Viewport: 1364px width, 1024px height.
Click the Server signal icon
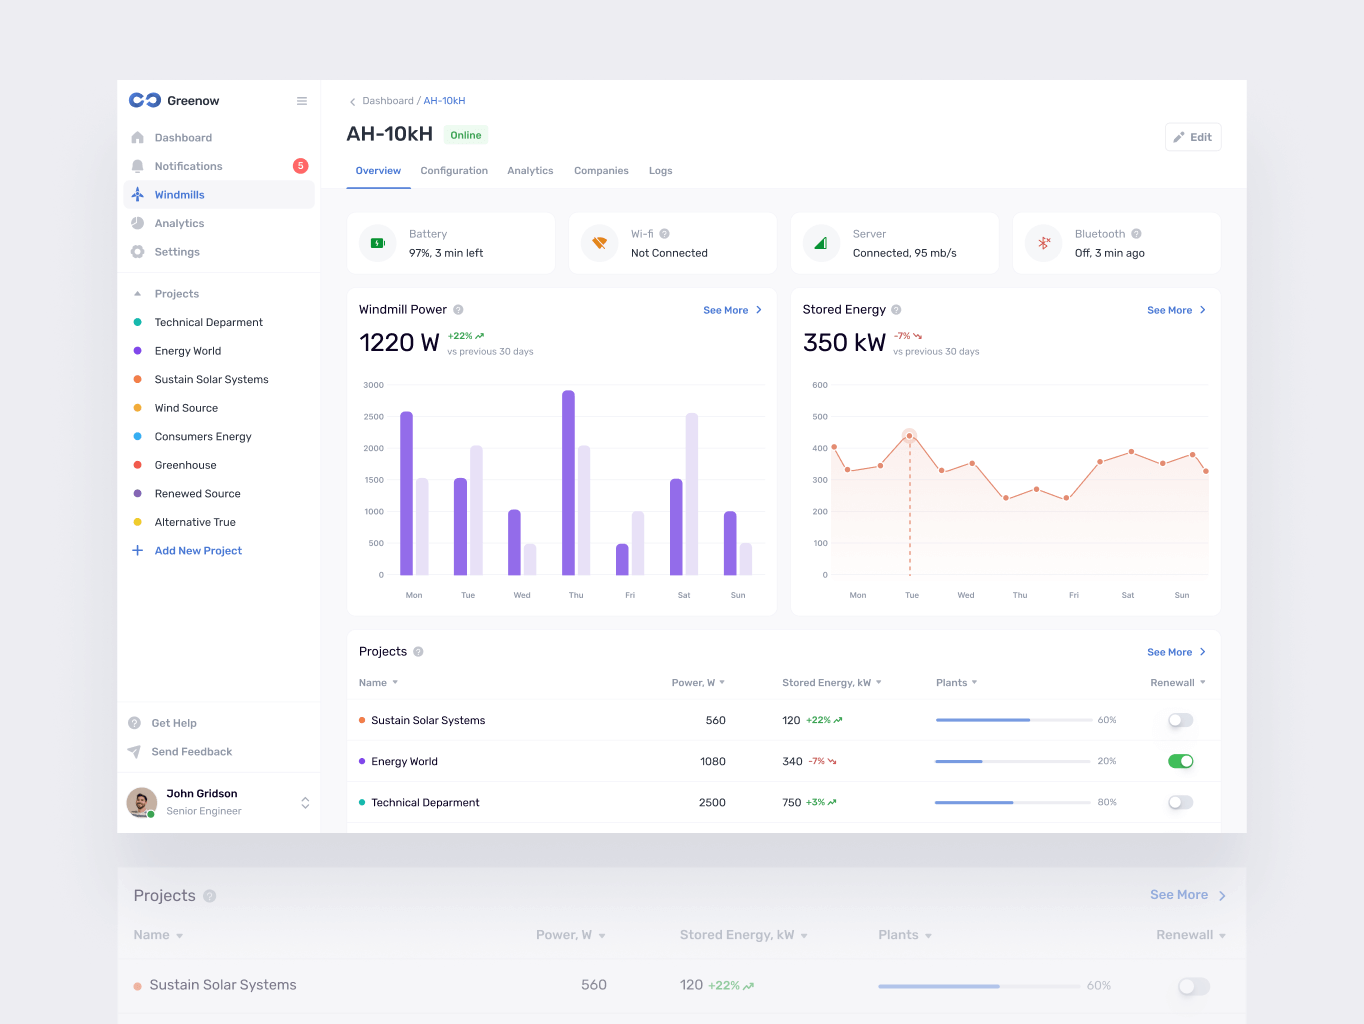click(821, 243)
